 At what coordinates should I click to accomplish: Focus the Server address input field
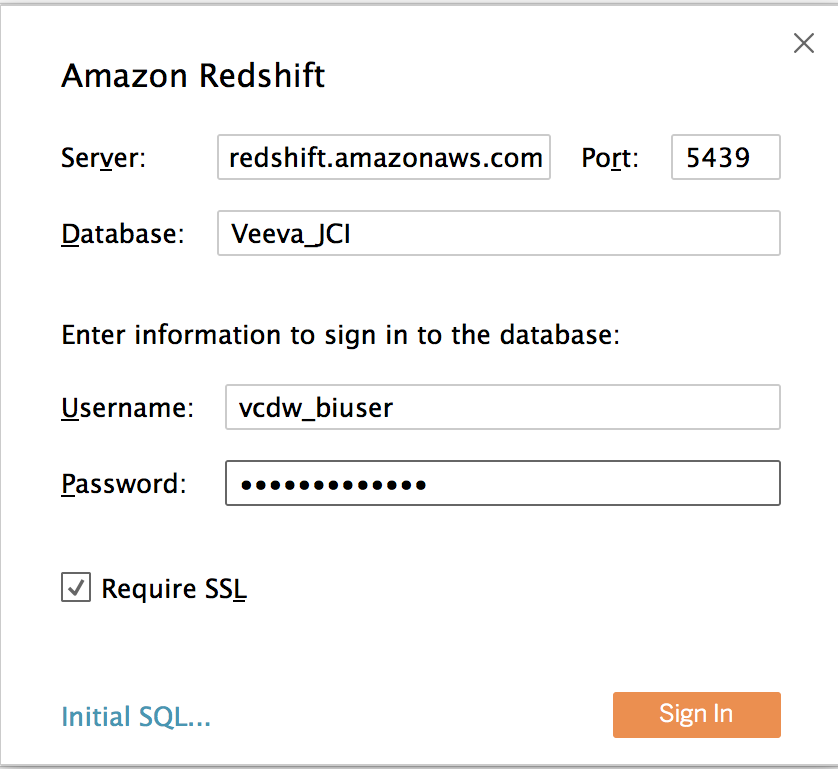click(x=384, y=157)
